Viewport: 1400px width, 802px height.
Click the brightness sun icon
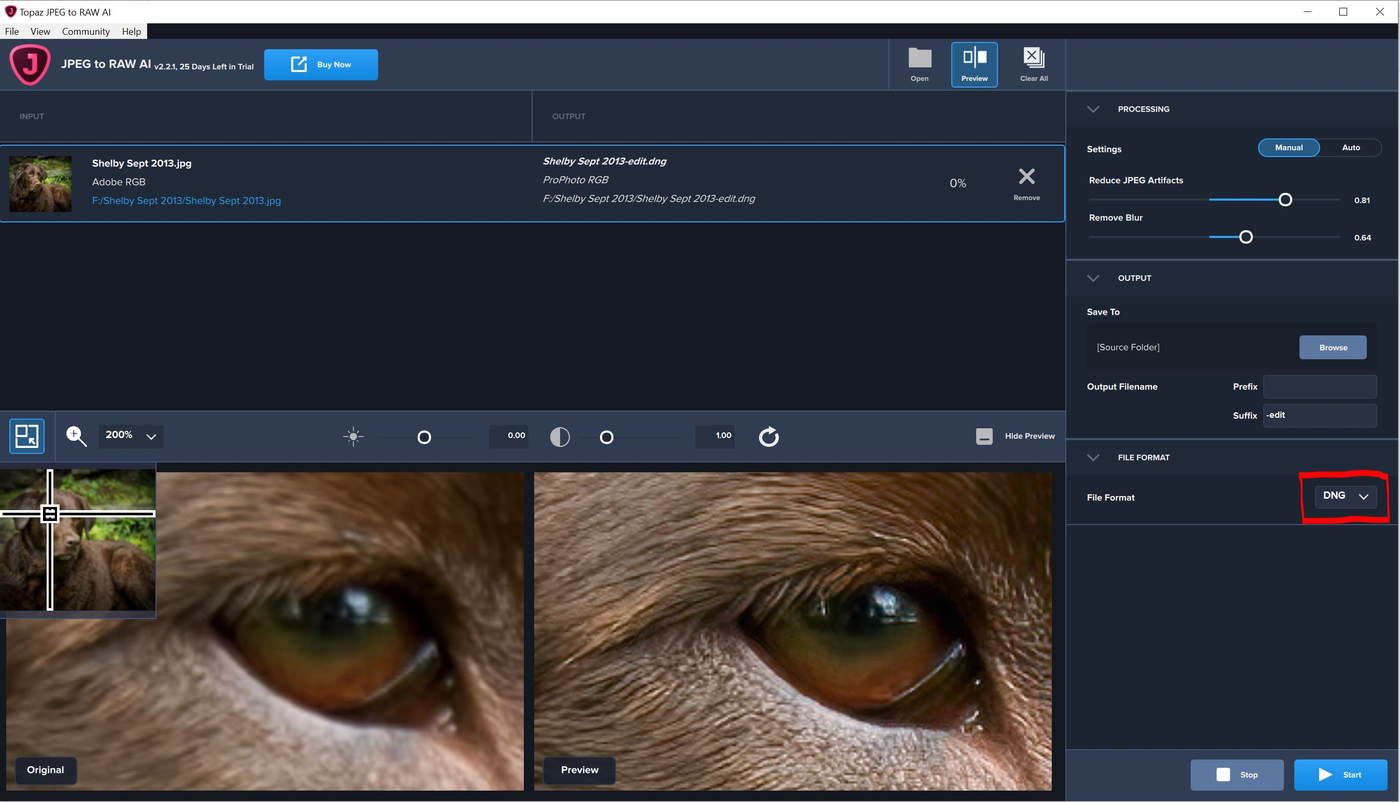click(352, 437)
